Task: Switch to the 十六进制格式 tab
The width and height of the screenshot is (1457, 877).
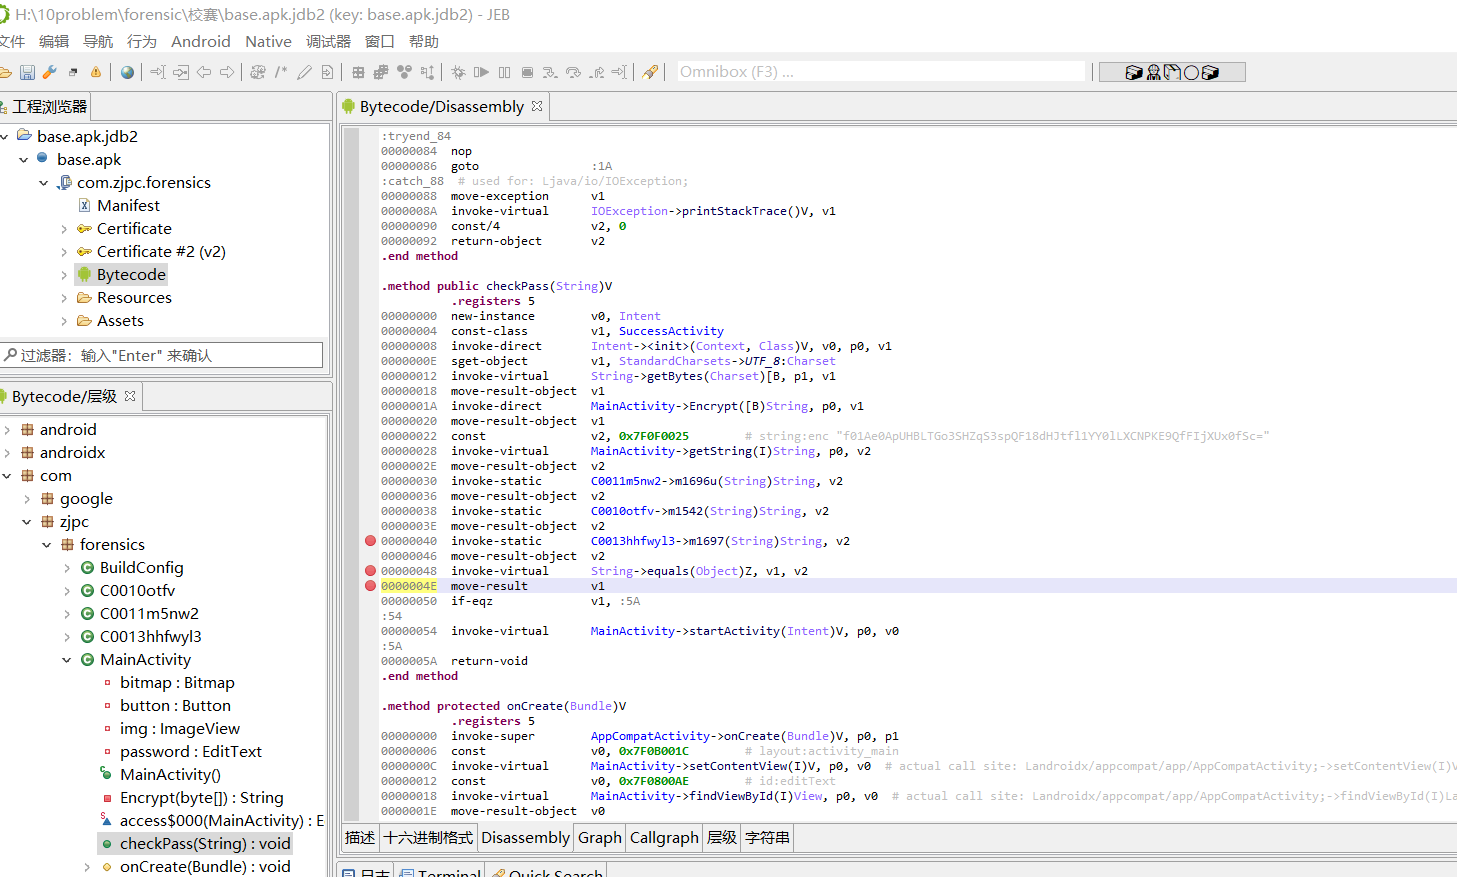Action: [x=428, y=838]
